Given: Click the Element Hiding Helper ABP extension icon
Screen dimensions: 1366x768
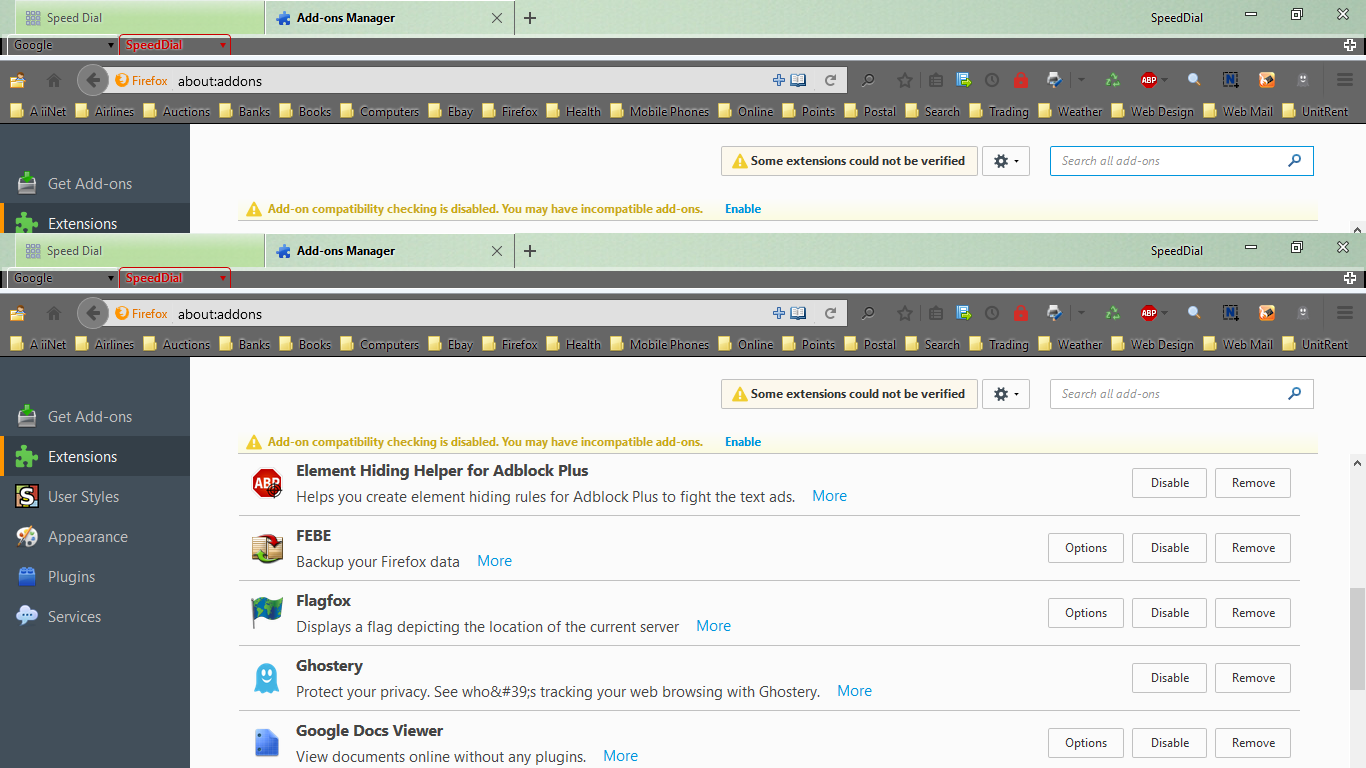Looking at the screenshot, I should [267, 484].
